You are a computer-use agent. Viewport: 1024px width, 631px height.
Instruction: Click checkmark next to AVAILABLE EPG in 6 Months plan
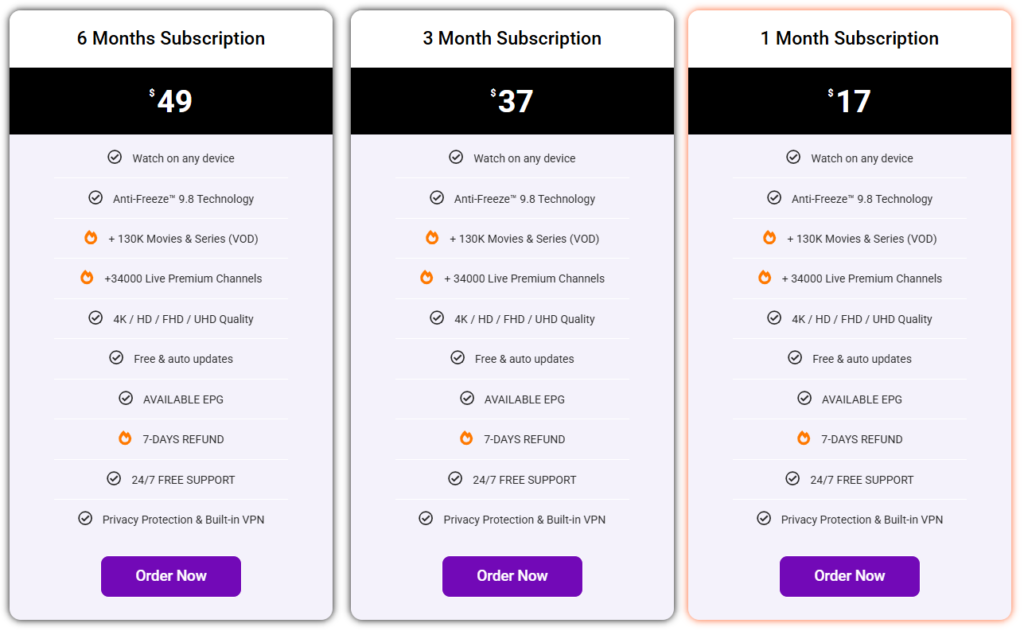coord(126,398)
